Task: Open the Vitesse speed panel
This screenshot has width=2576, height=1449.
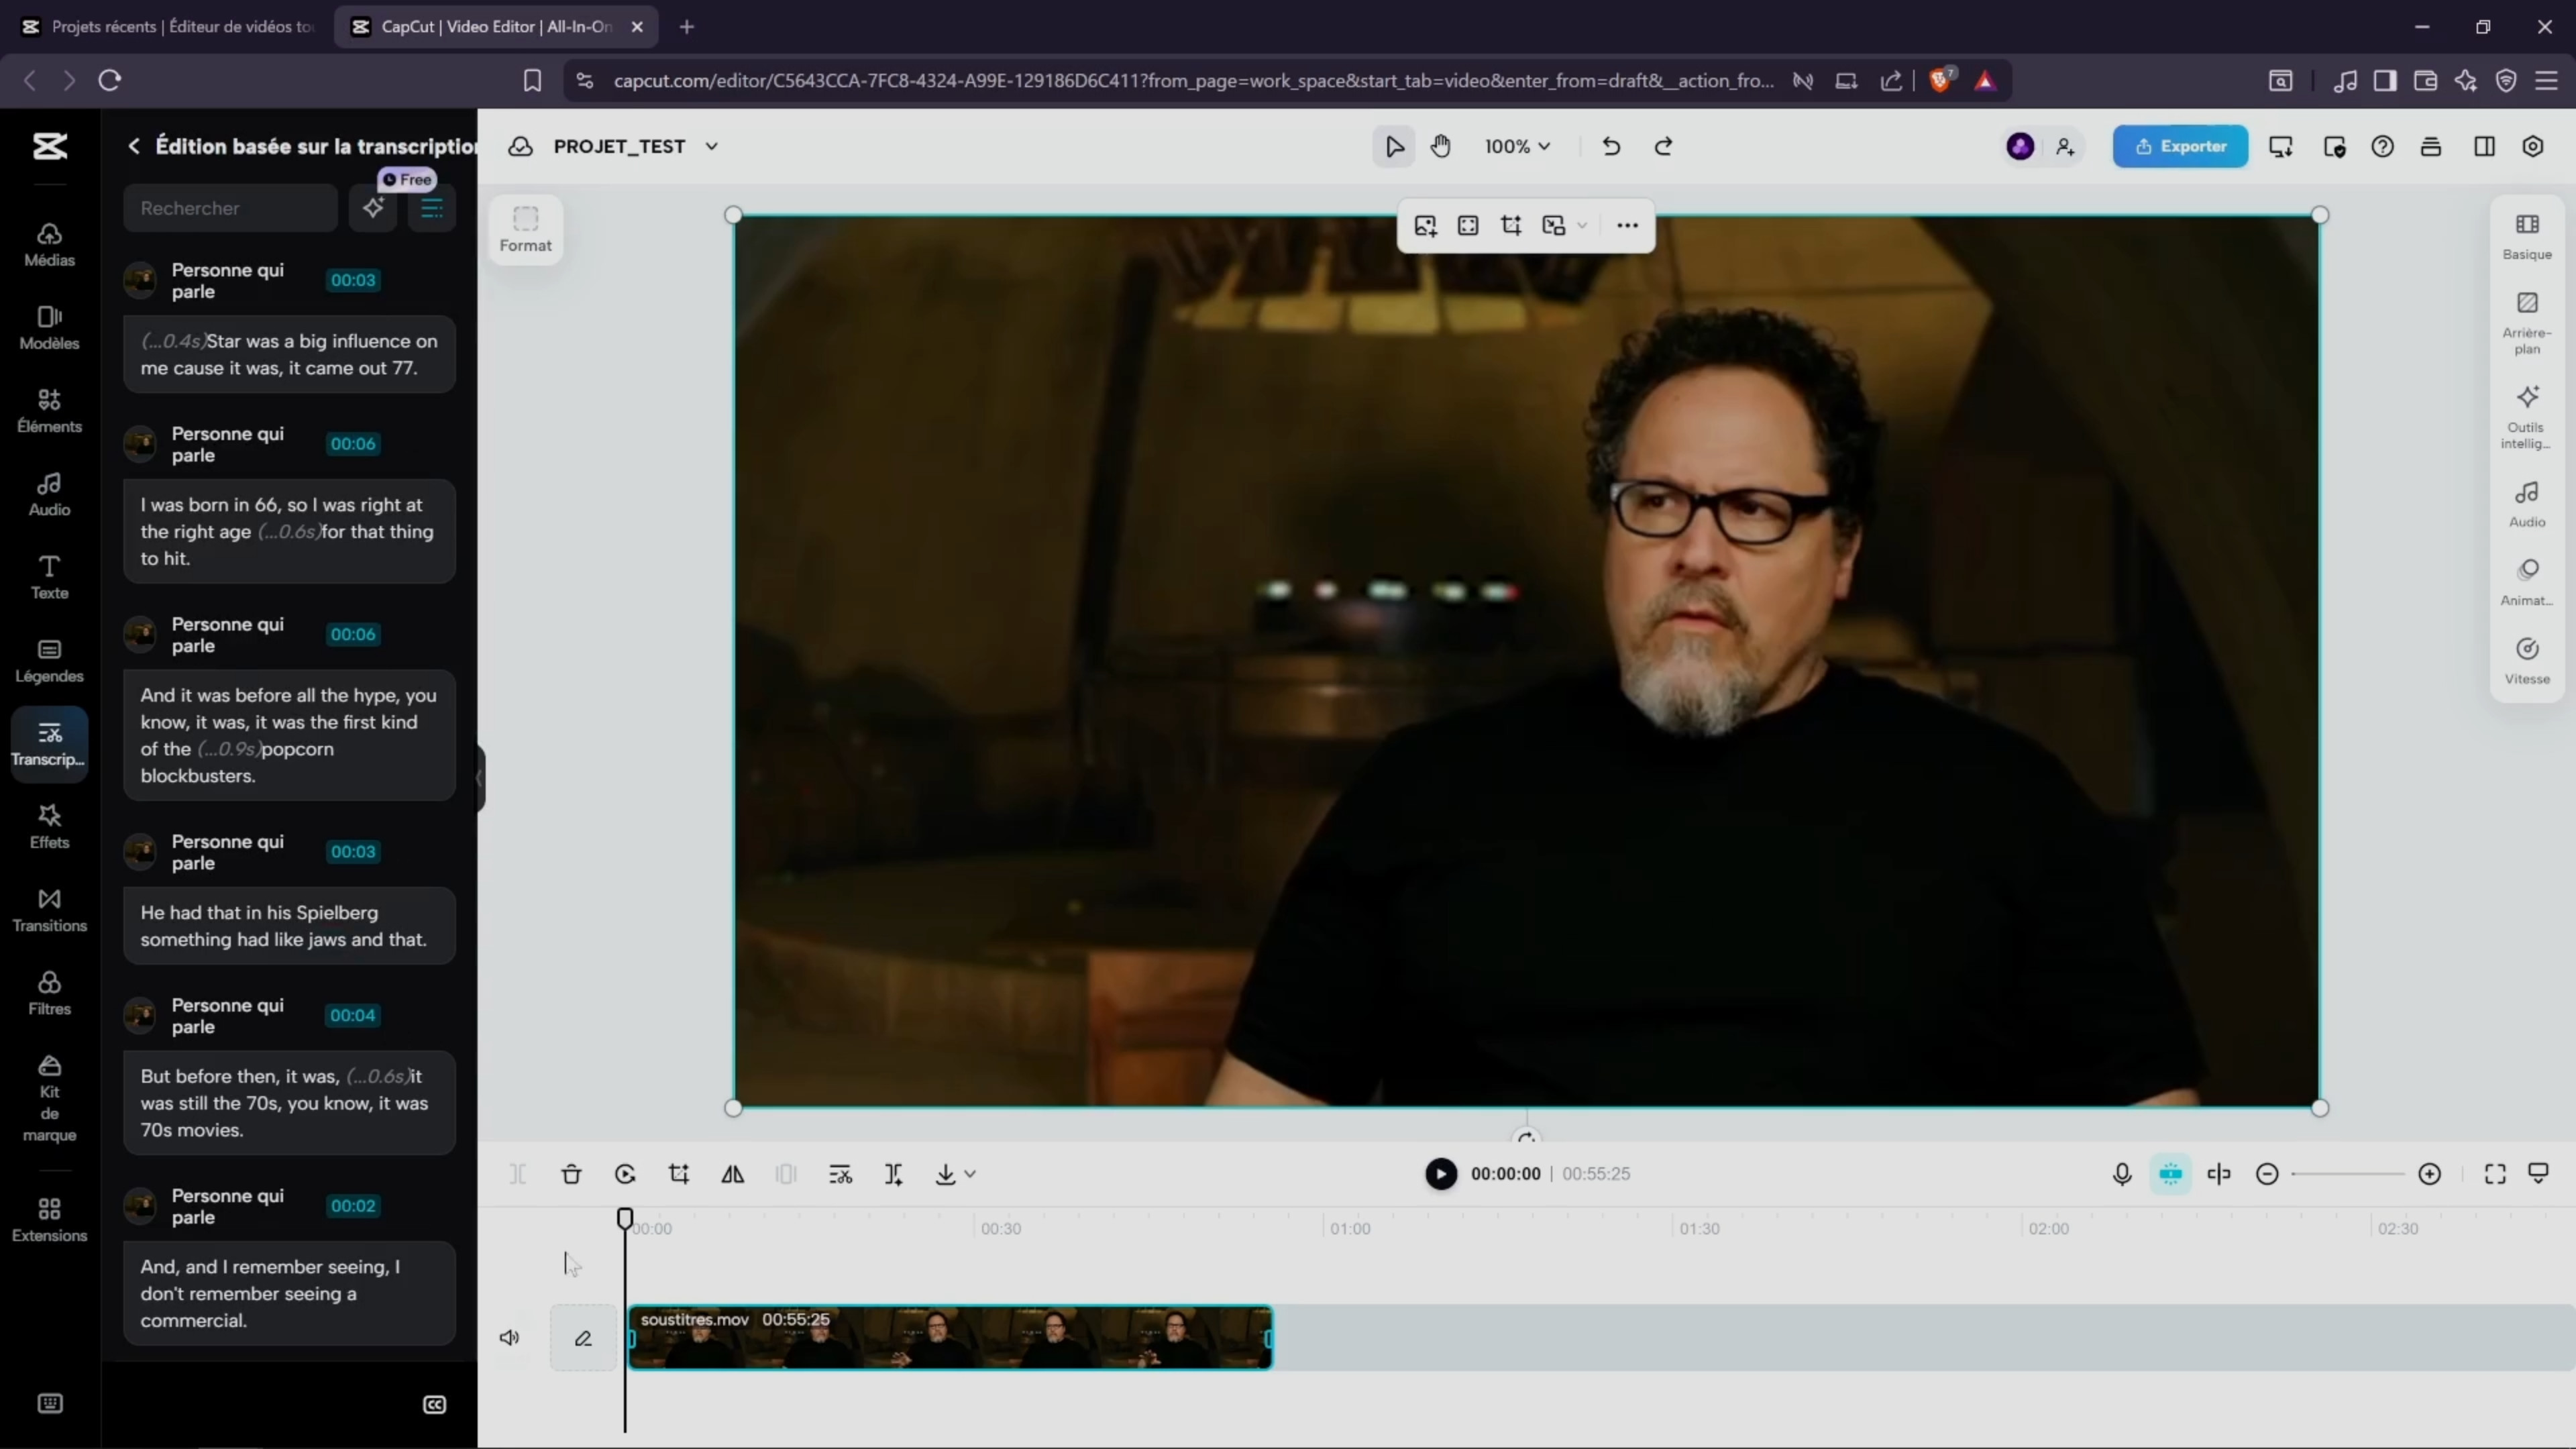Action: tap(2526, 661)
